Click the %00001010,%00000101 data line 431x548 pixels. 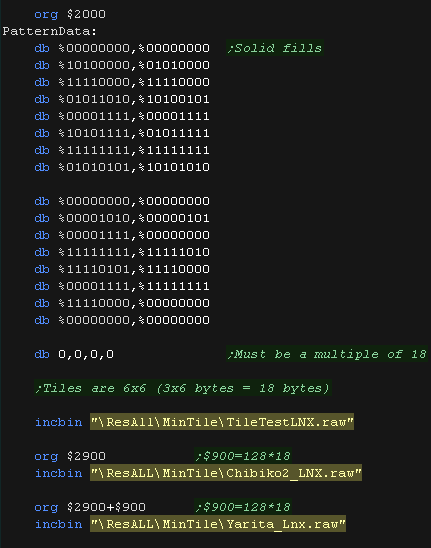[122, 218]
